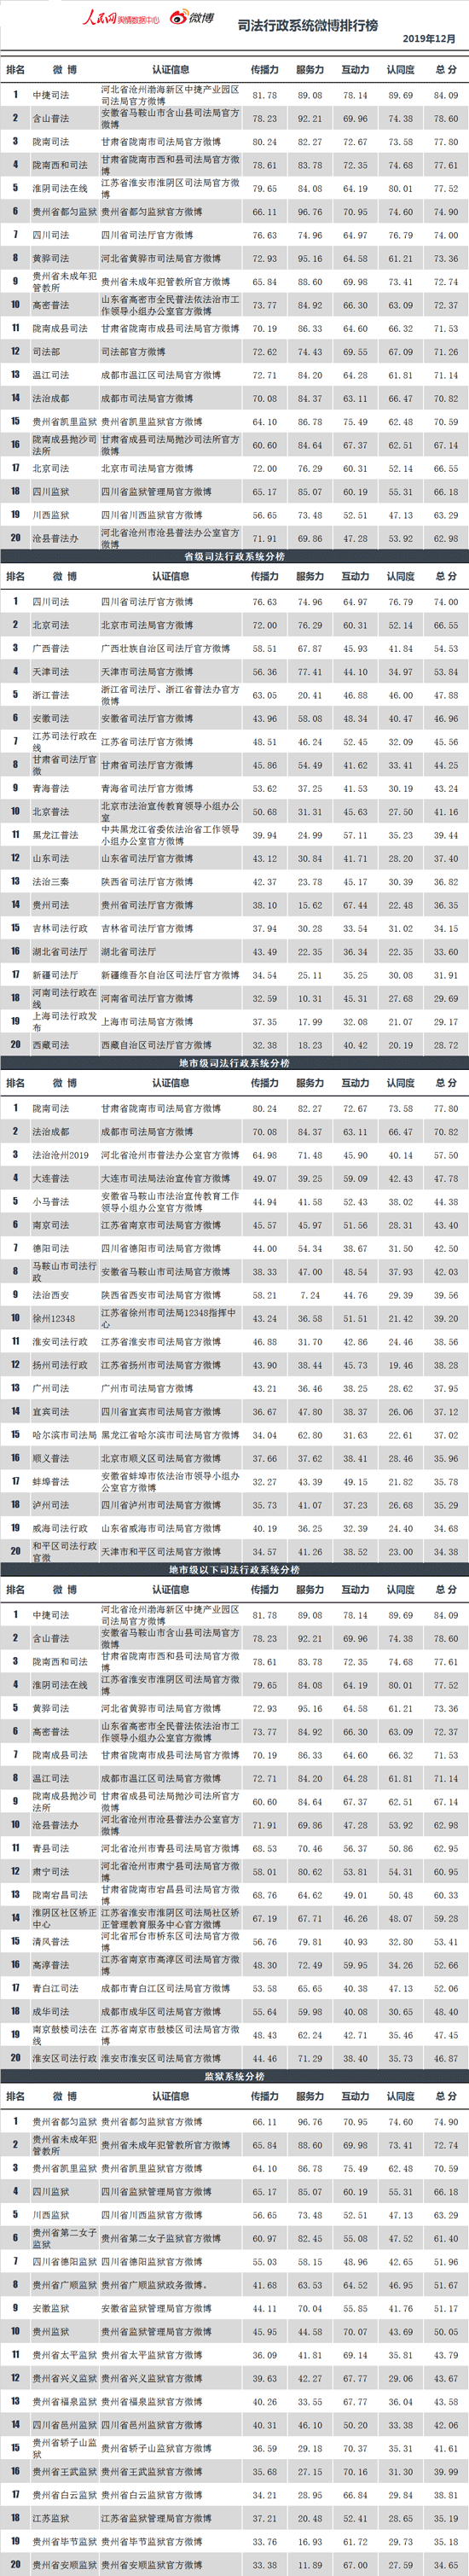The width and height of the screenshot is (469, 2576).
Task: Click the 人民网 logo in the header
Action: 100,17
